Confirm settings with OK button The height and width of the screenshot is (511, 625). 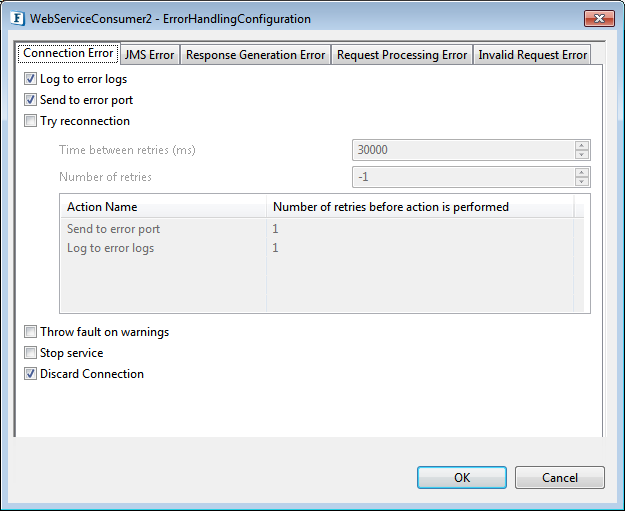462,478
